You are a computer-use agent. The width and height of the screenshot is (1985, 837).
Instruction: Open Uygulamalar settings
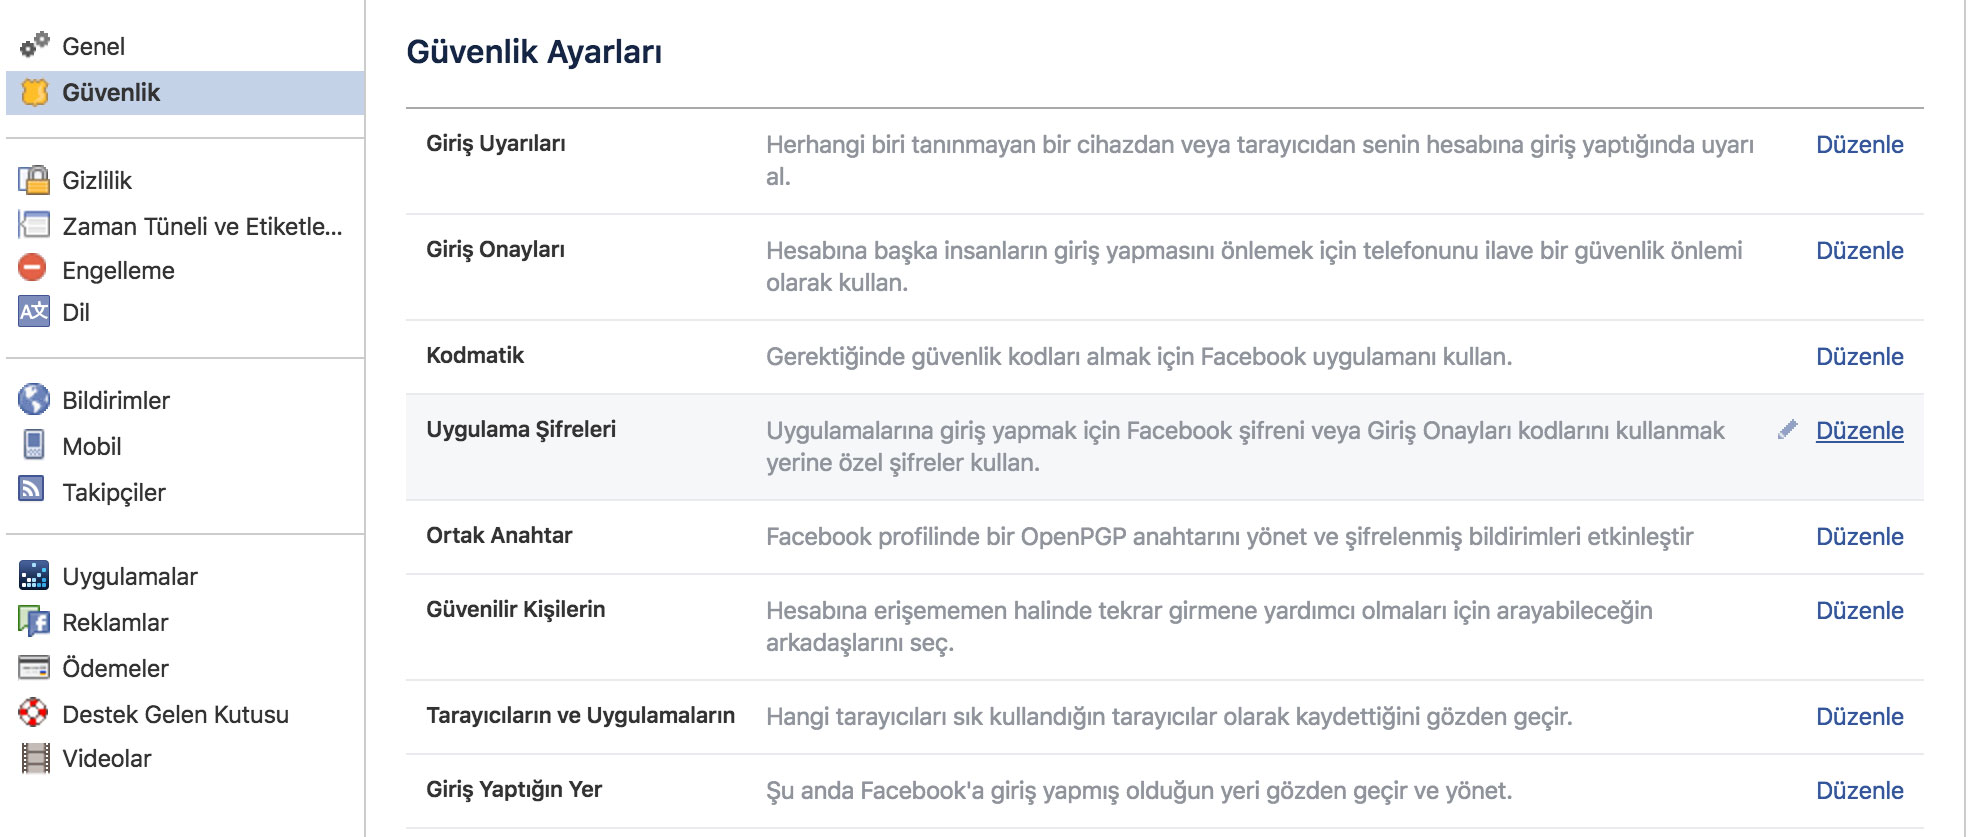point(130,576)
